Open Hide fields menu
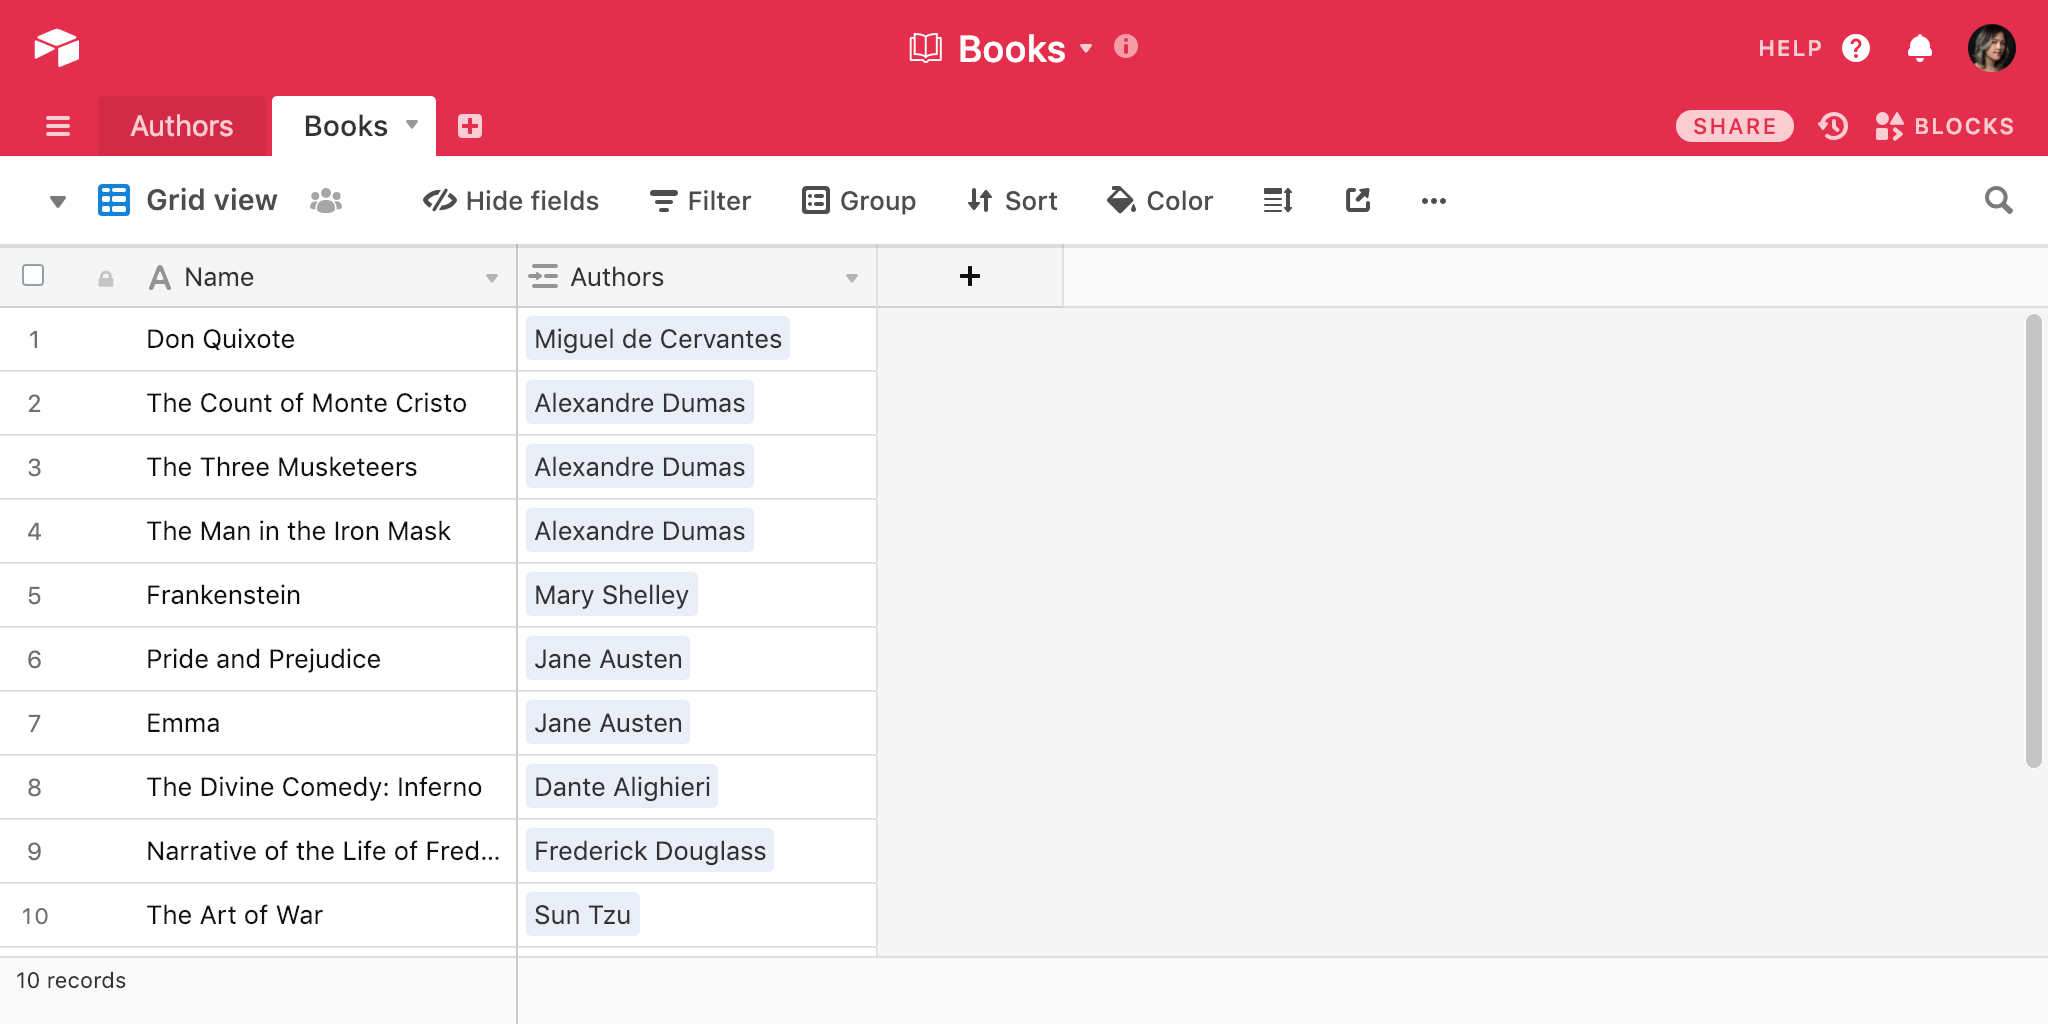2048x1024 pixels. [511, 201]
